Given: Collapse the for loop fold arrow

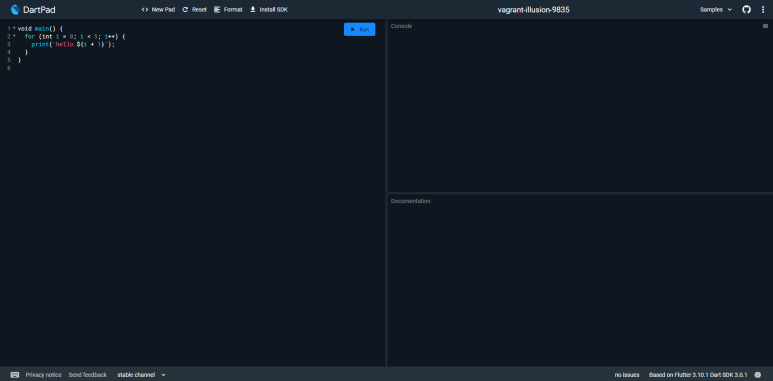Looking at the screenshot, I should [14, 36].
